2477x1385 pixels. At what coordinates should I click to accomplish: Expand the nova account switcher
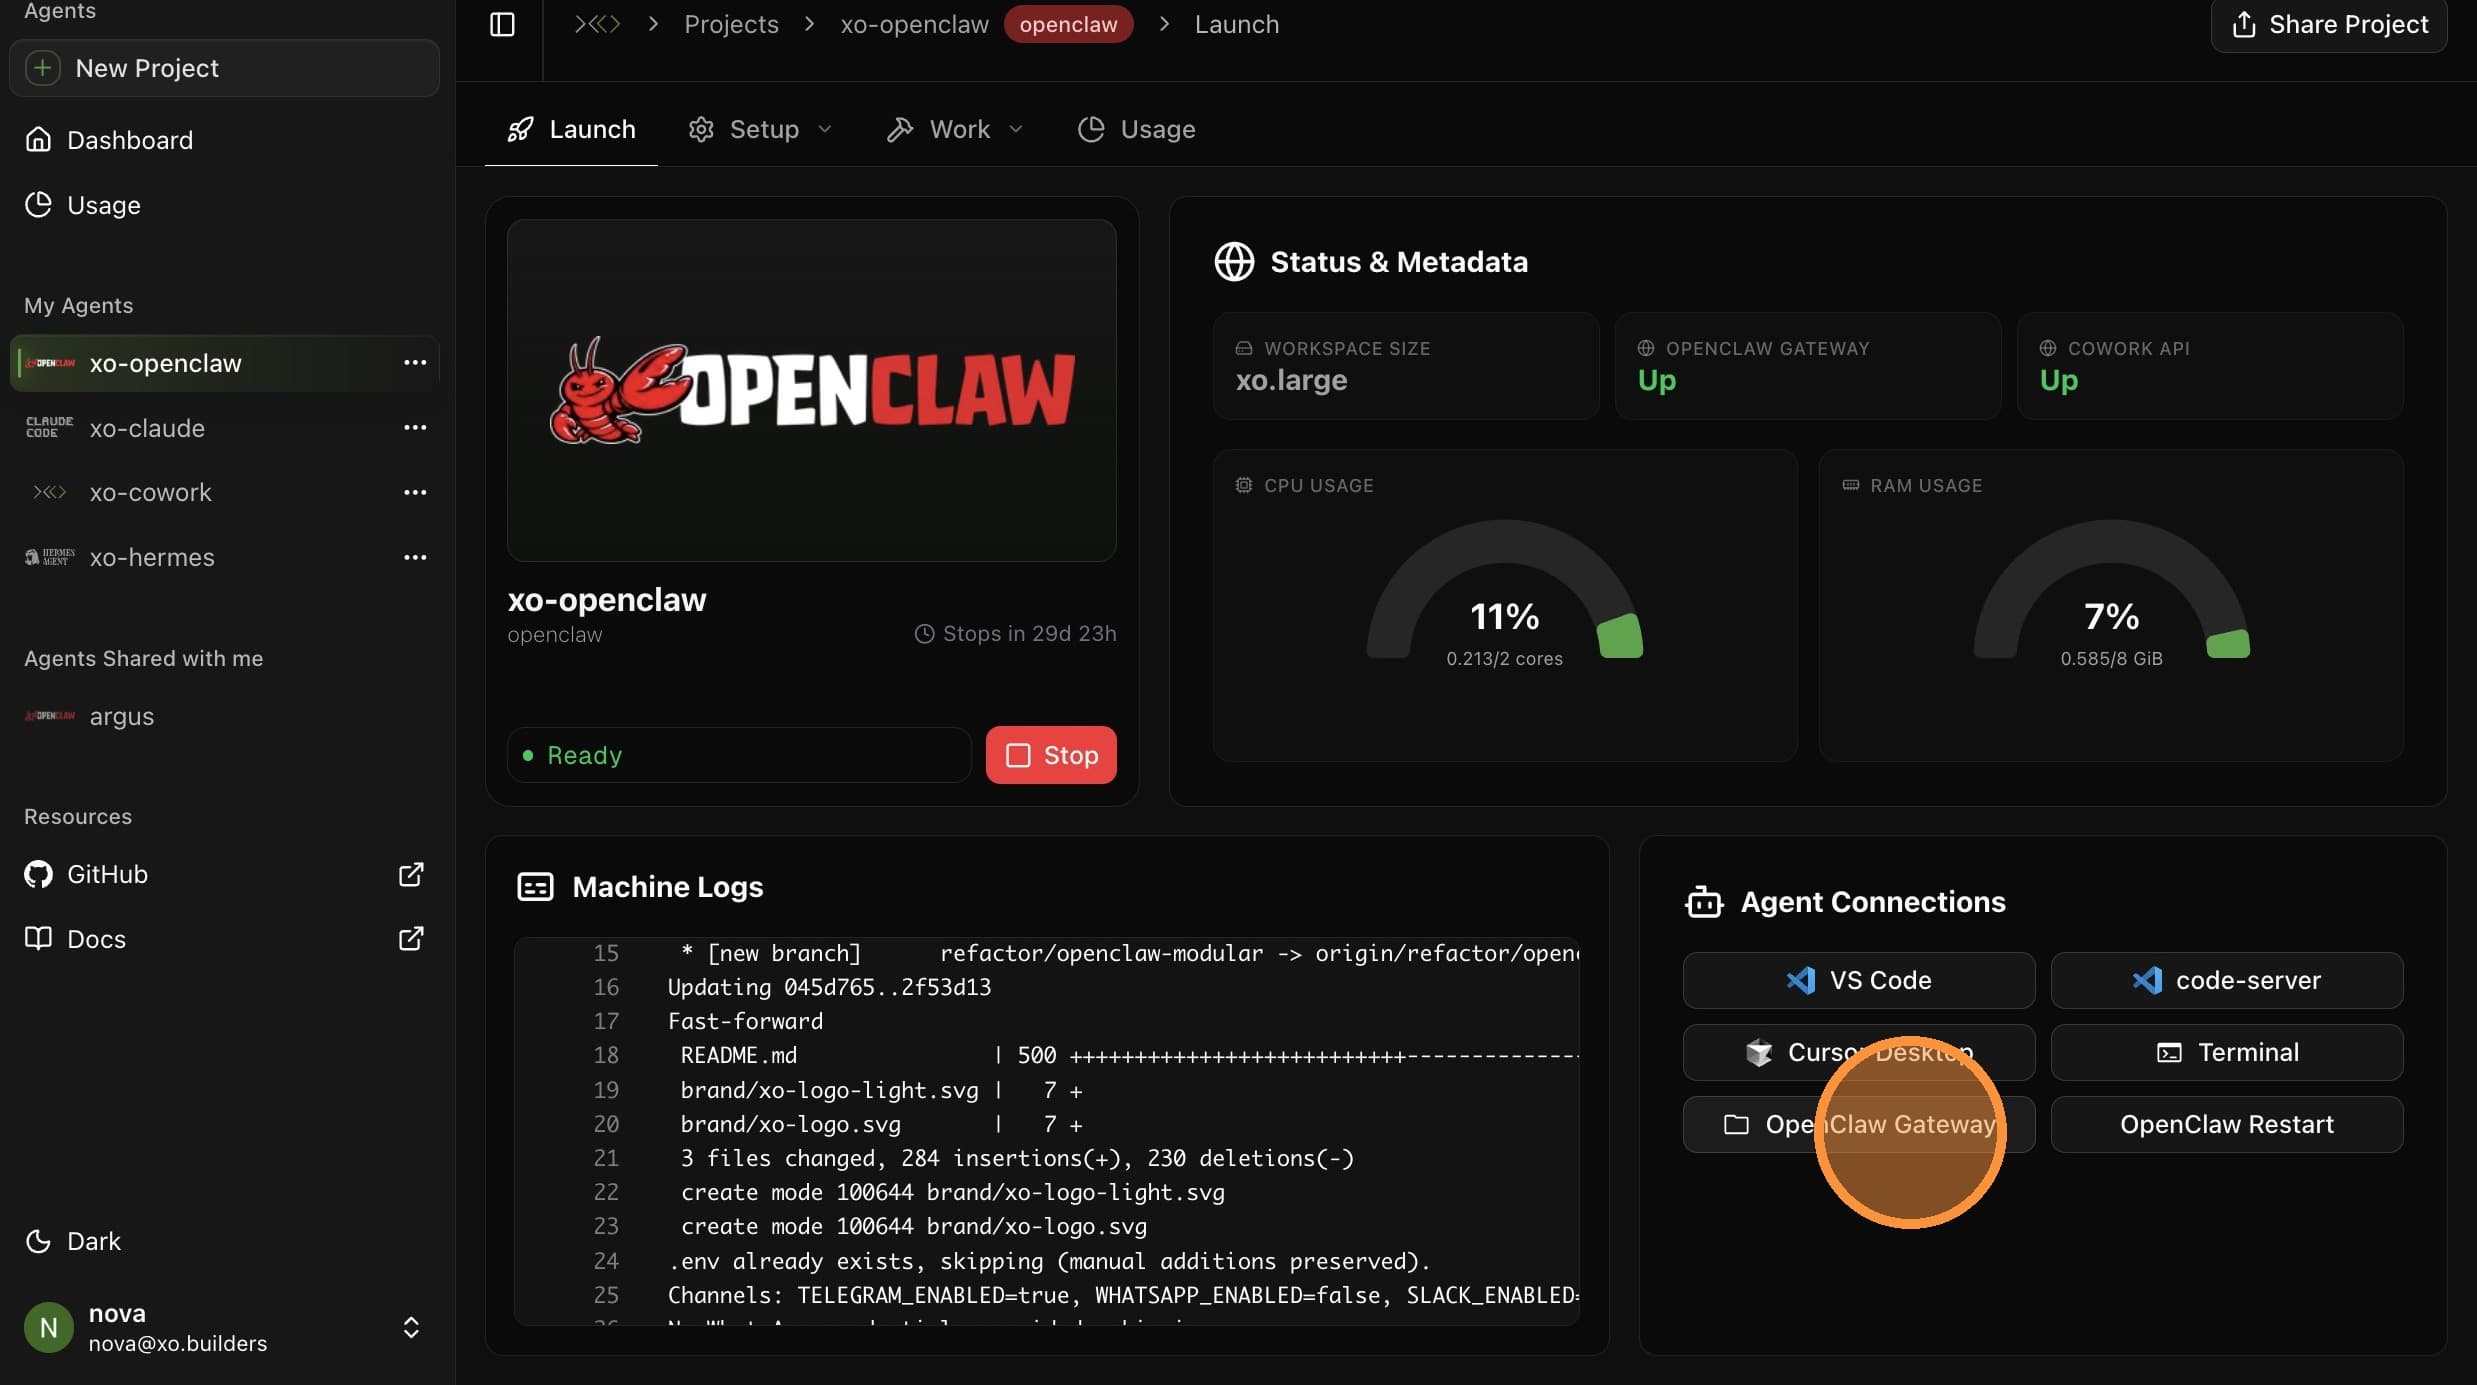411,1327
